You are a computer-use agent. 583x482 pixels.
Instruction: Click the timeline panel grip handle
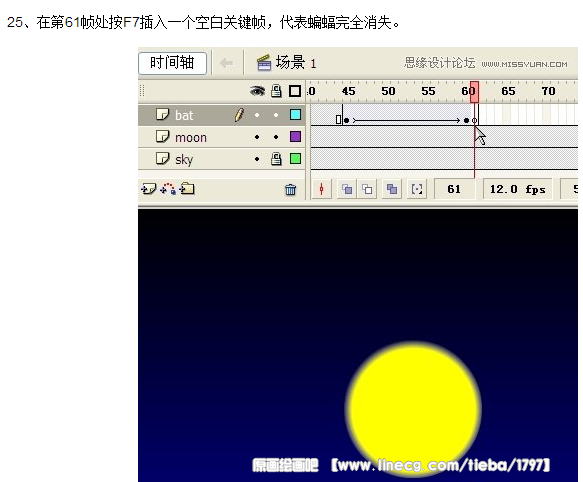(142, 91)
